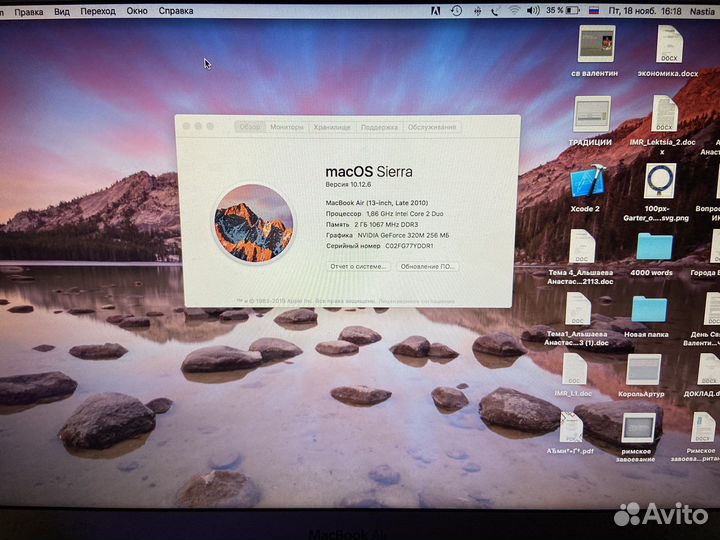Open the "Новая папка" folder
720x540 pixels.
point(649,309)
